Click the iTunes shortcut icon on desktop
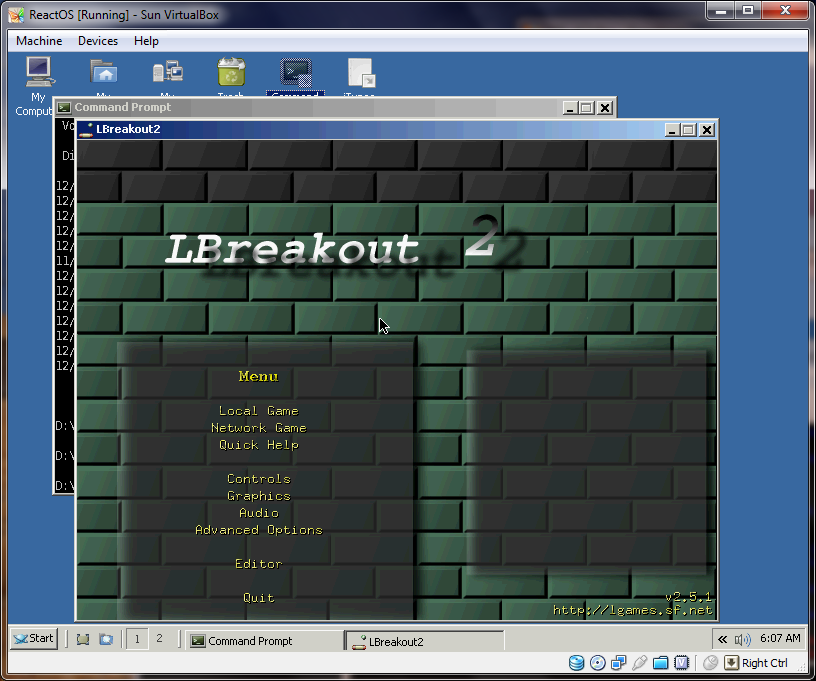 click(360, 73)
